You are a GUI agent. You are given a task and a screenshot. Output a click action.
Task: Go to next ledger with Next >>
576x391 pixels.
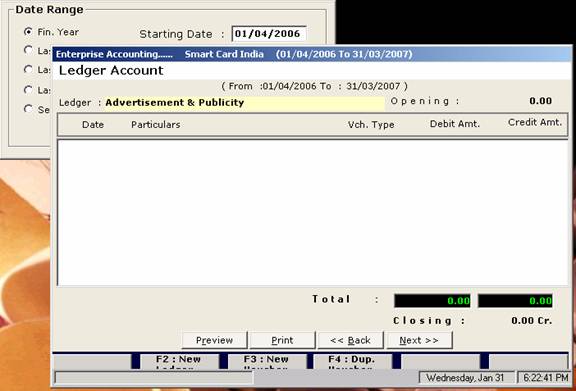419,340
